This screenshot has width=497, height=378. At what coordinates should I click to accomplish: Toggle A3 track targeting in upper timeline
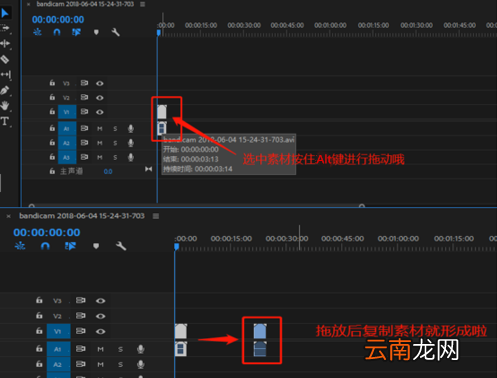pos(67,157)
